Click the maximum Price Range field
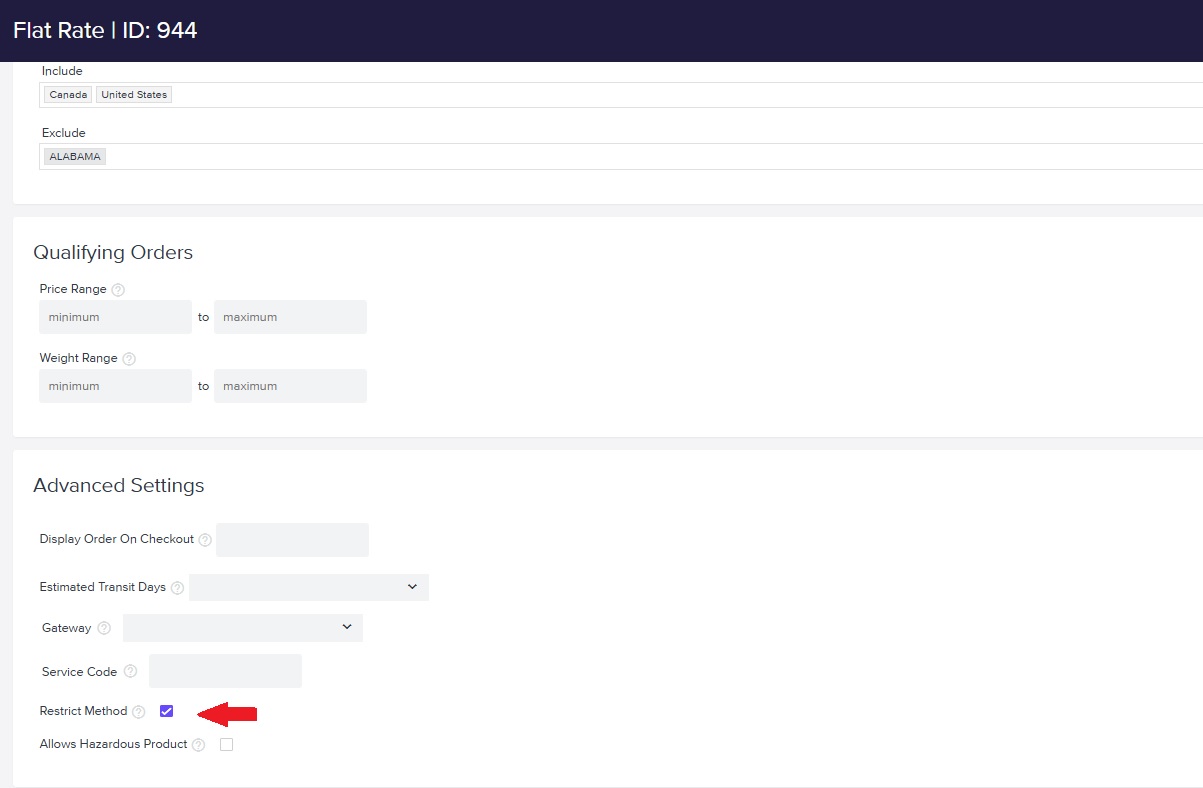This screenshot has height=788, width=1203. [x=290, y=316]
